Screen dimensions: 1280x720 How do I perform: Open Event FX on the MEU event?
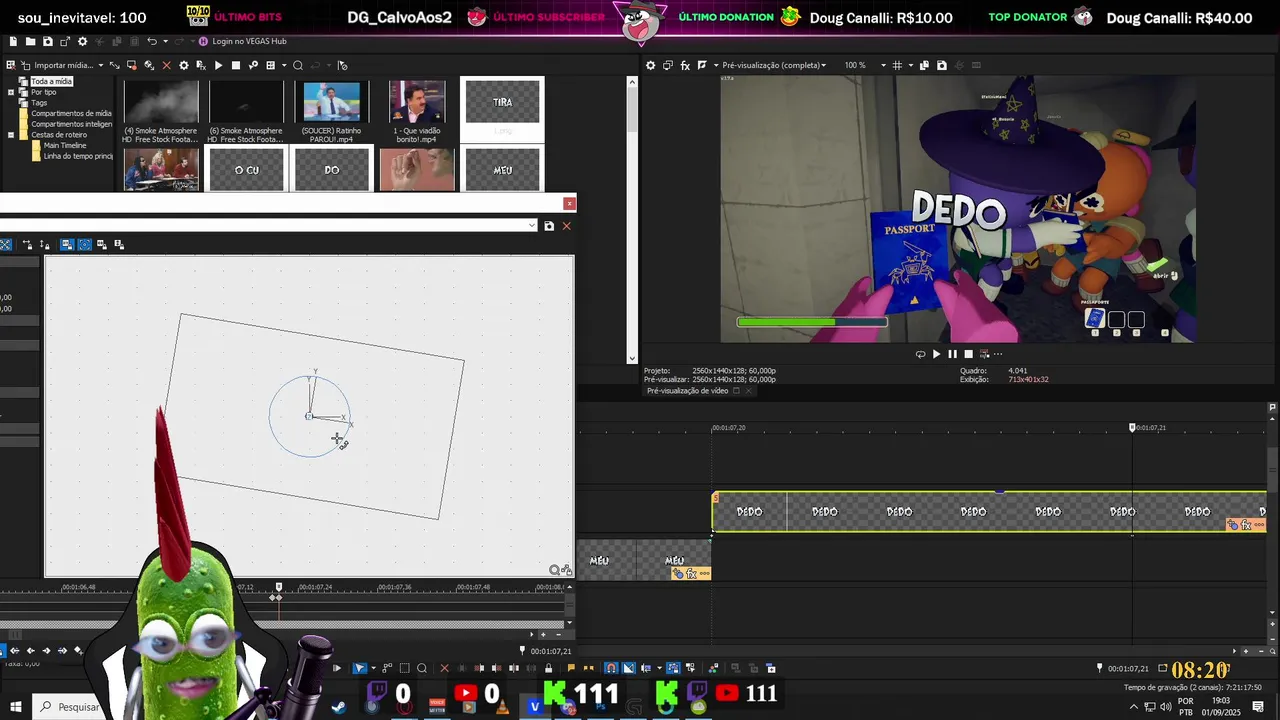(x=691, y=574)
